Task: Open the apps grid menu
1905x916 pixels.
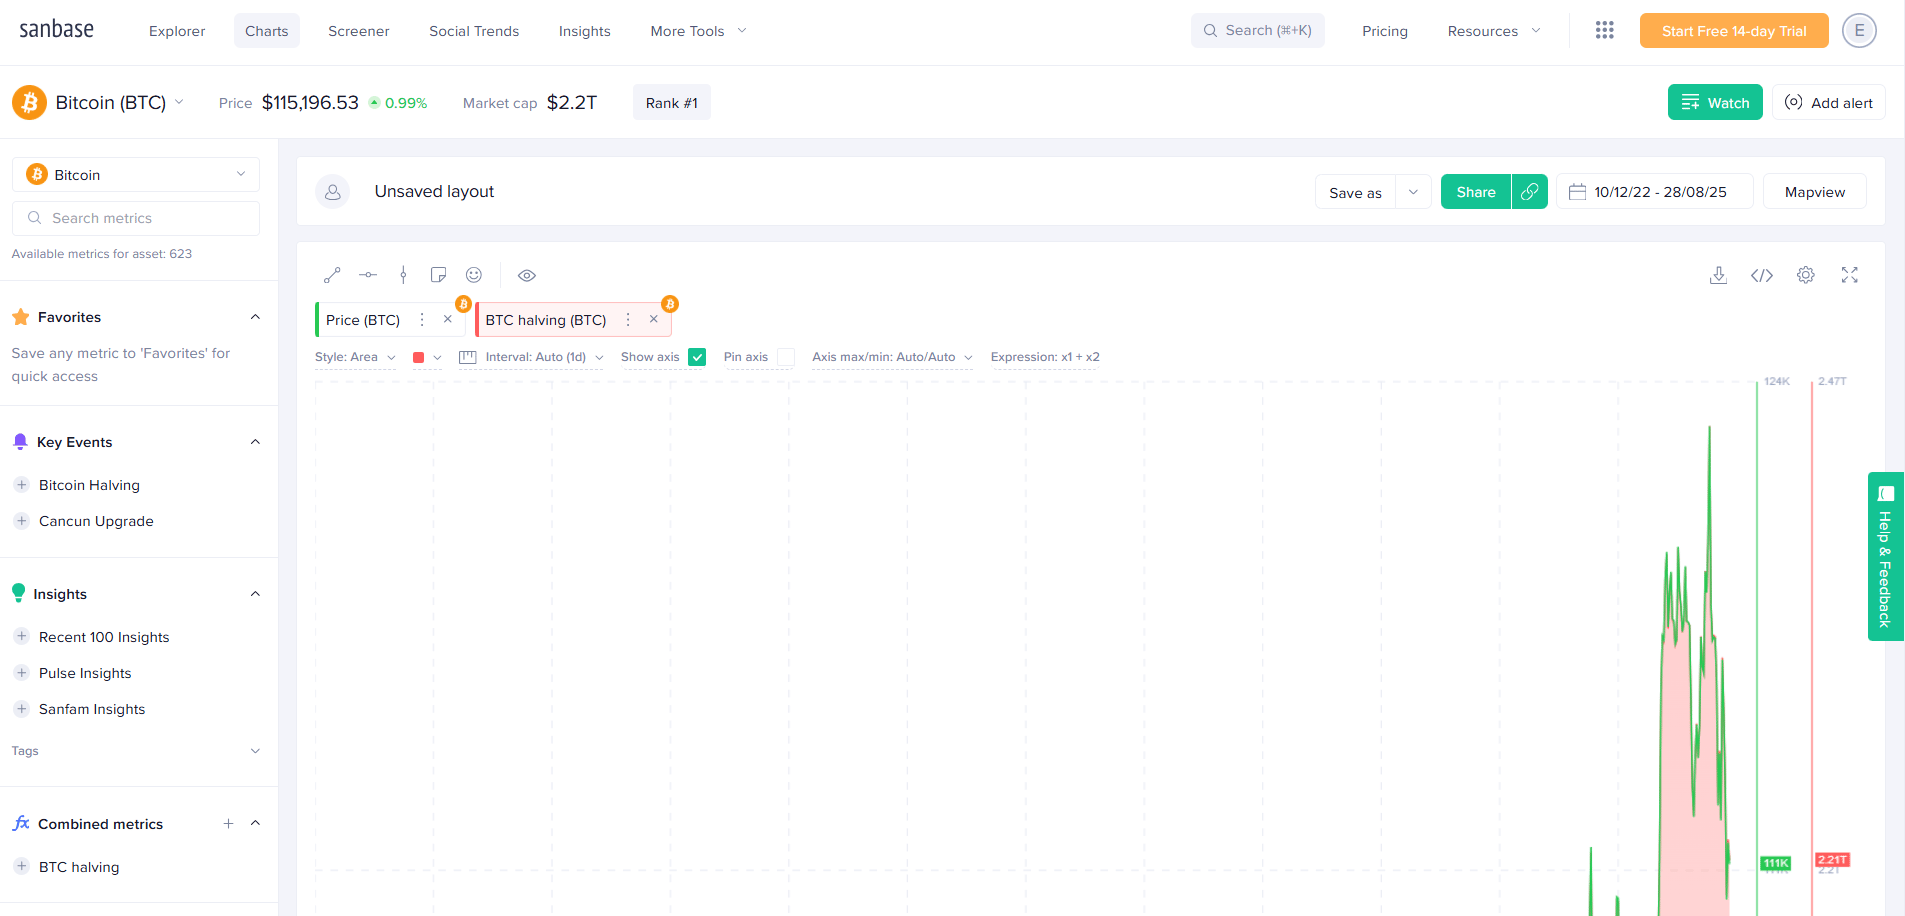Action: (1605, 30)
